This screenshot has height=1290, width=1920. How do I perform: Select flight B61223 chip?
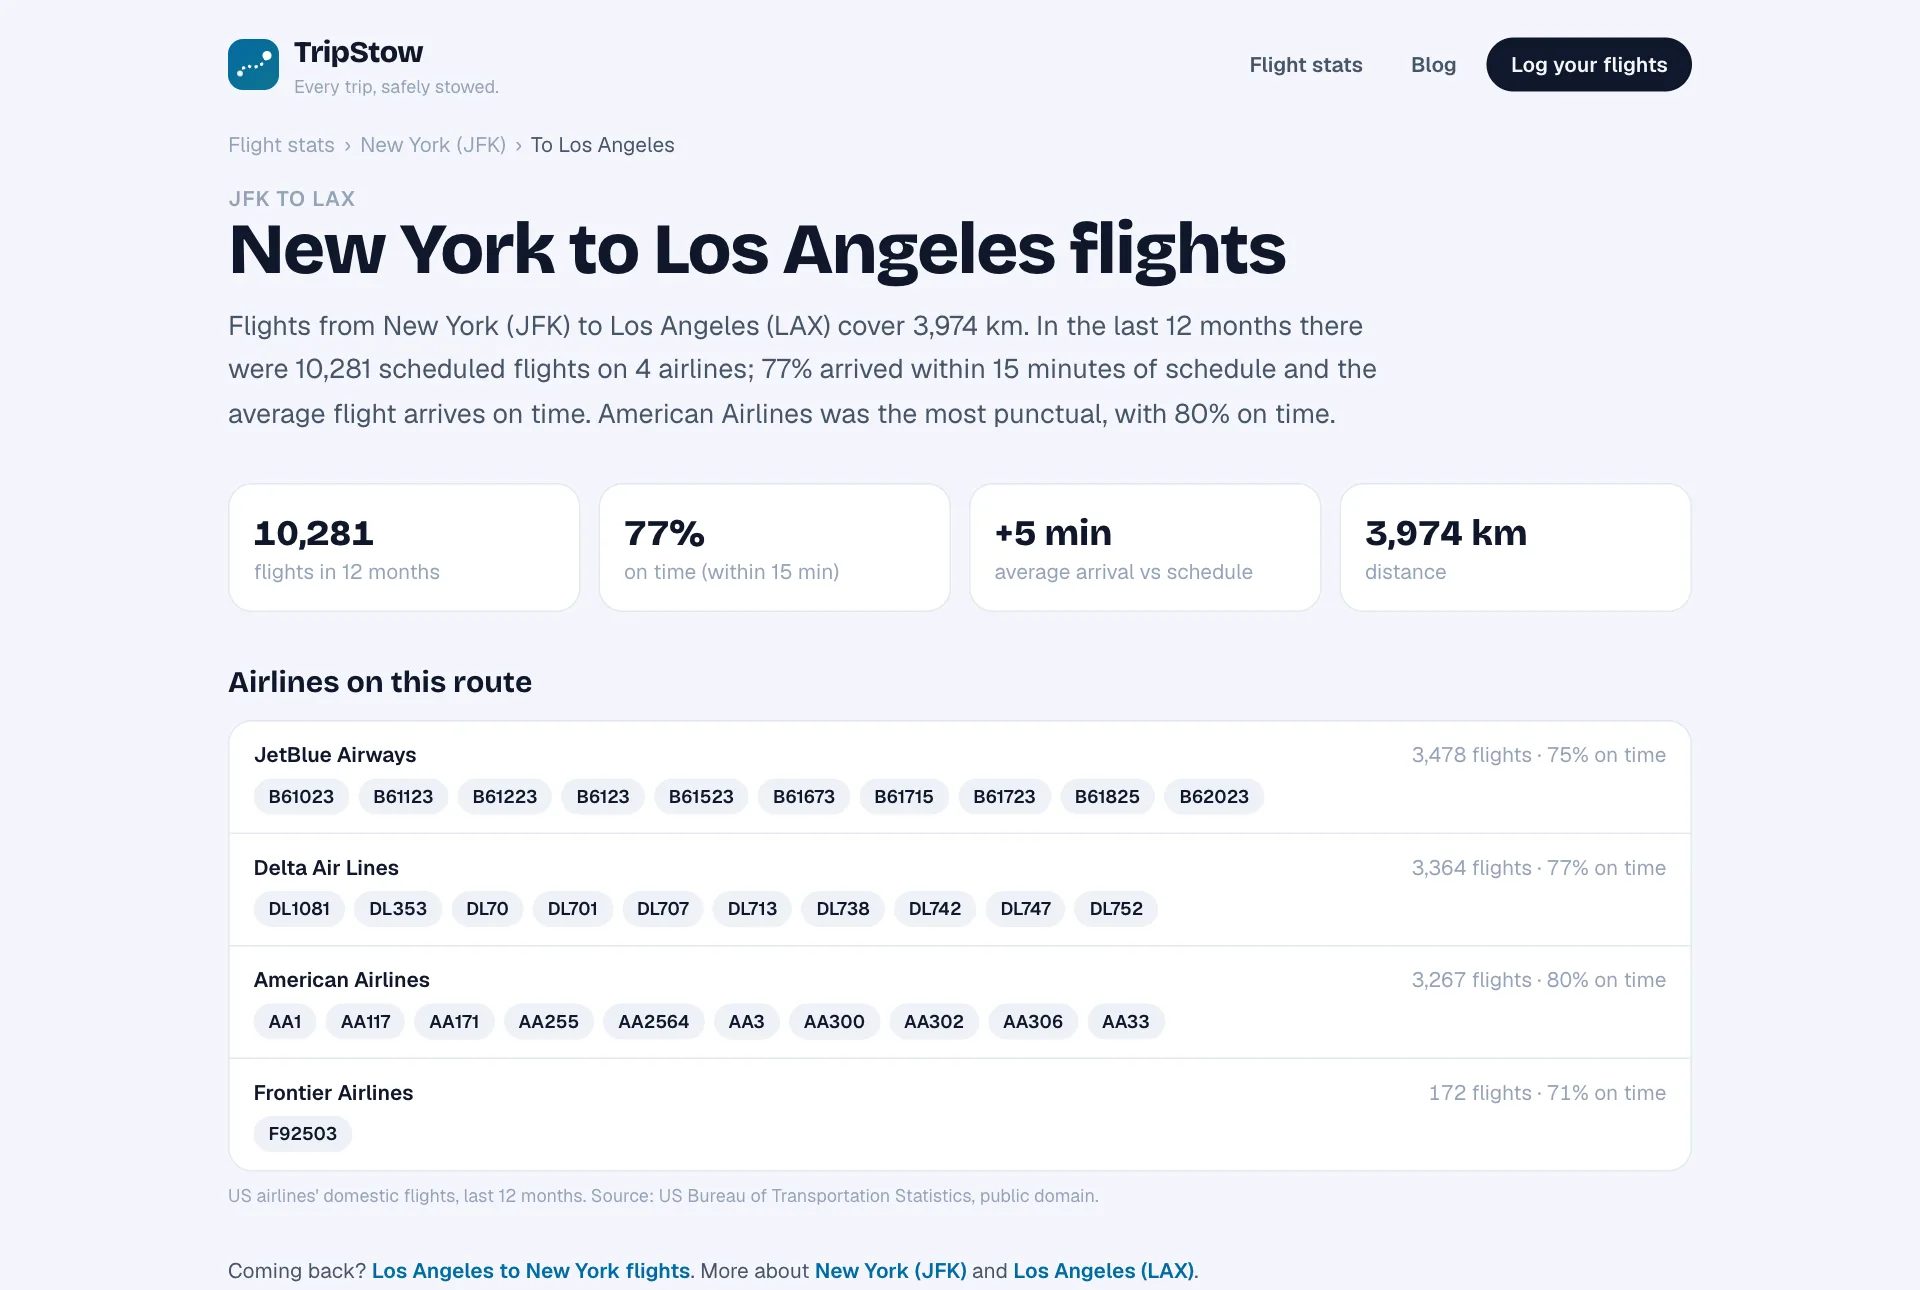505,797
